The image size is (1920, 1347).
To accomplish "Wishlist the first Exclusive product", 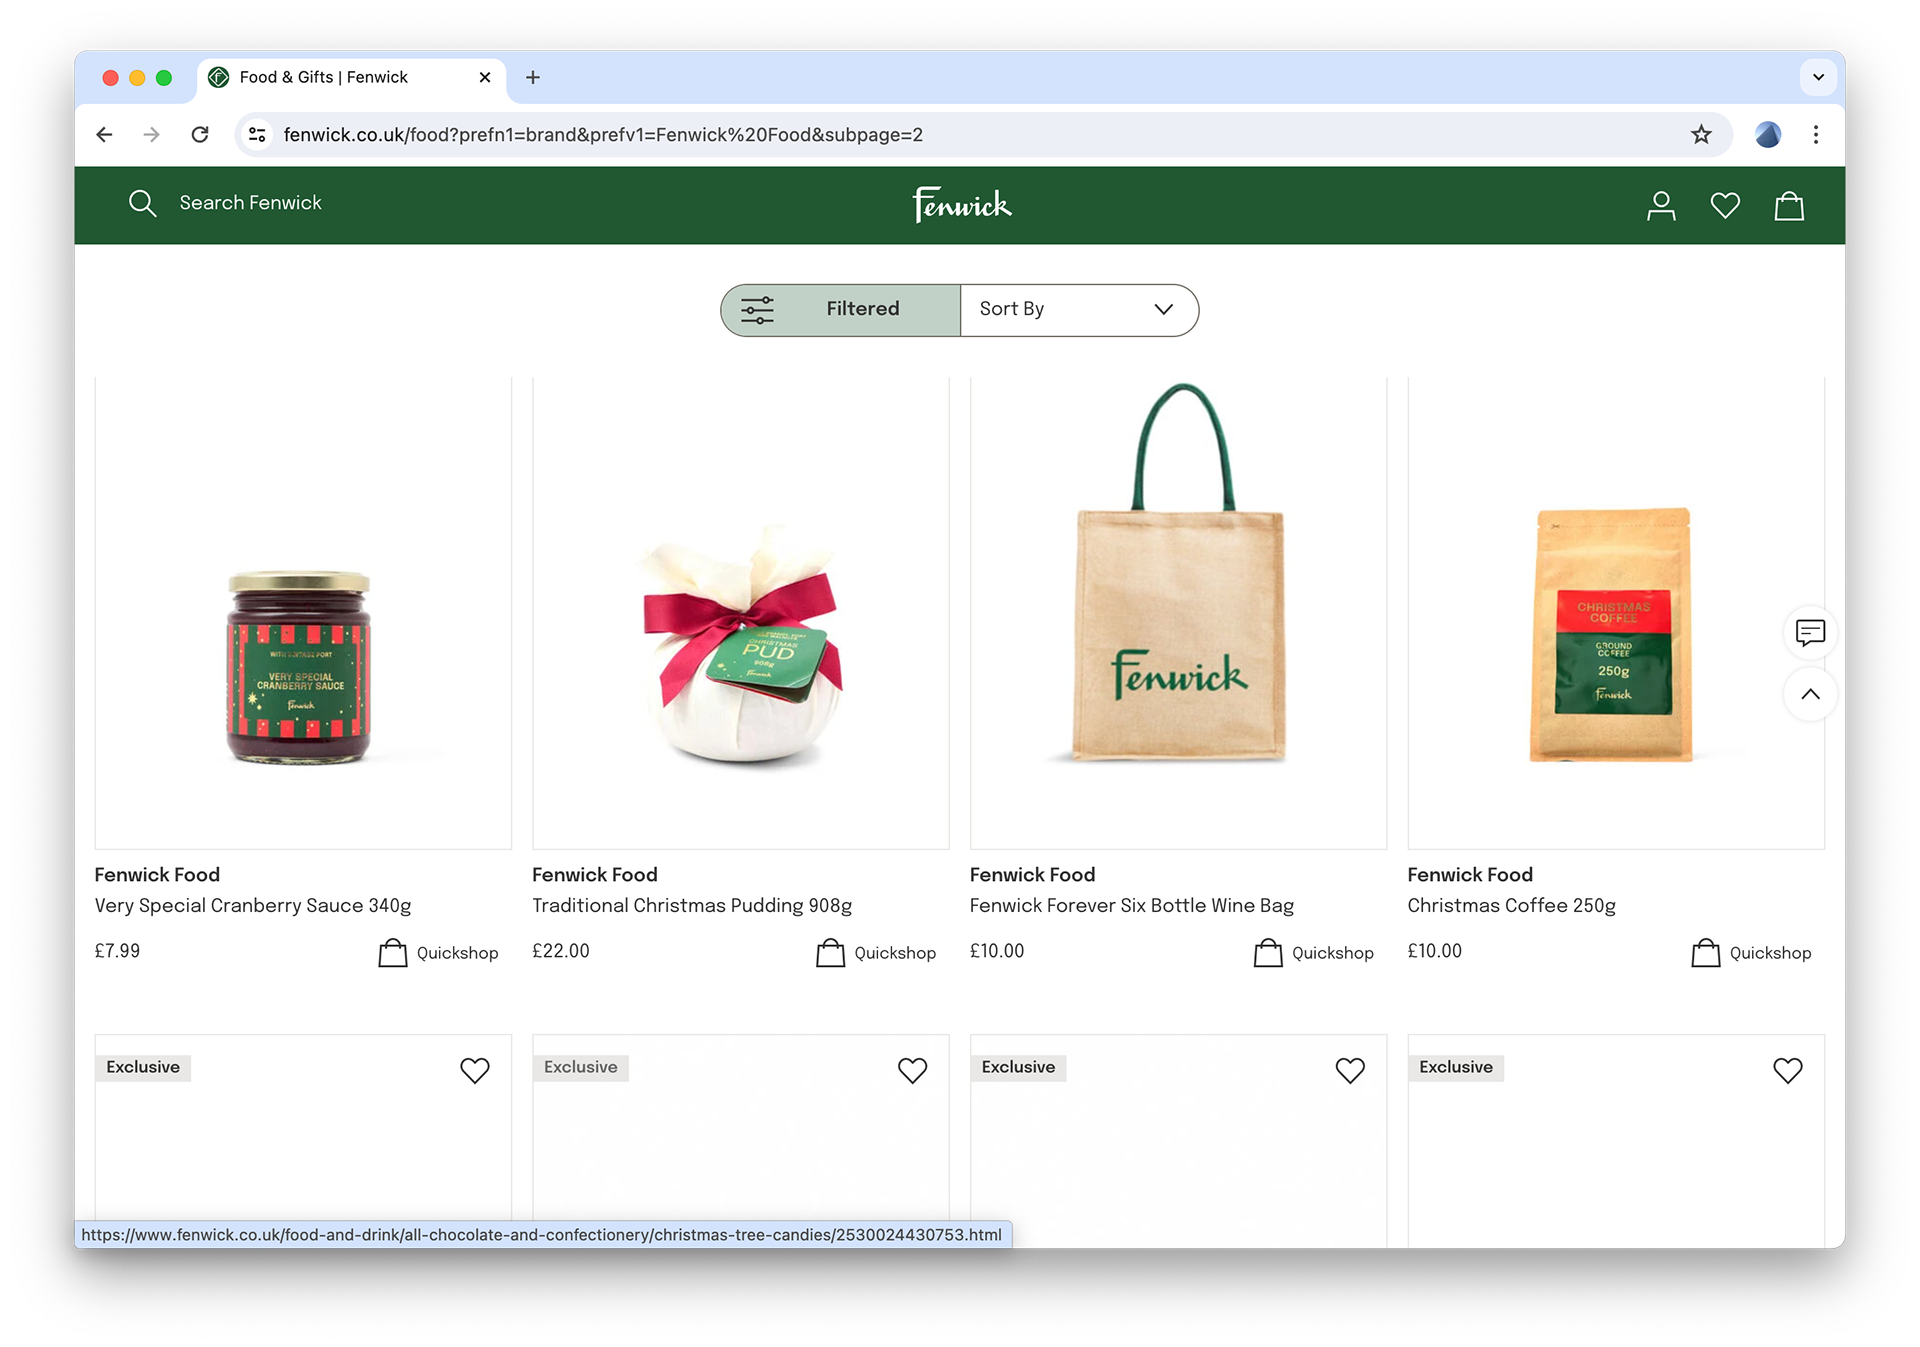I will pos(475,1070).
